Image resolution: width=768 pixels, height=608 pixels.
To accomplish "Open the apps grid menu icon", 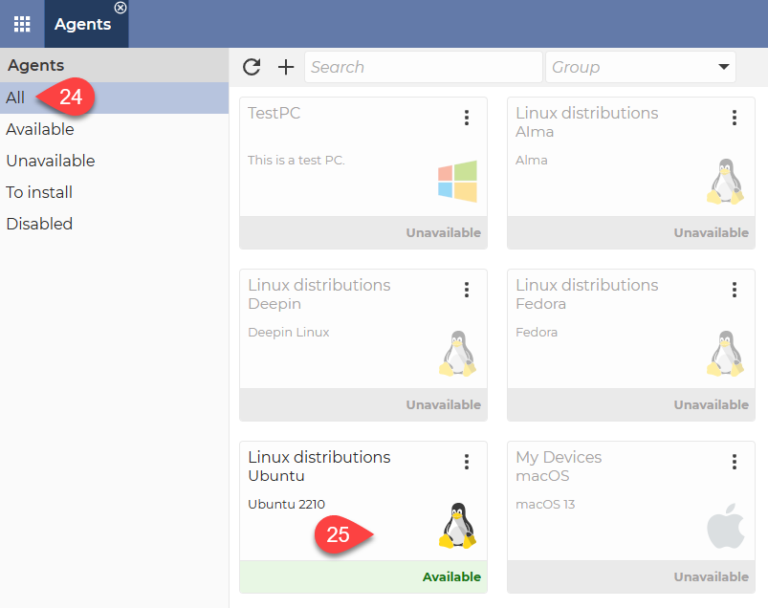I will click(22, 24).
